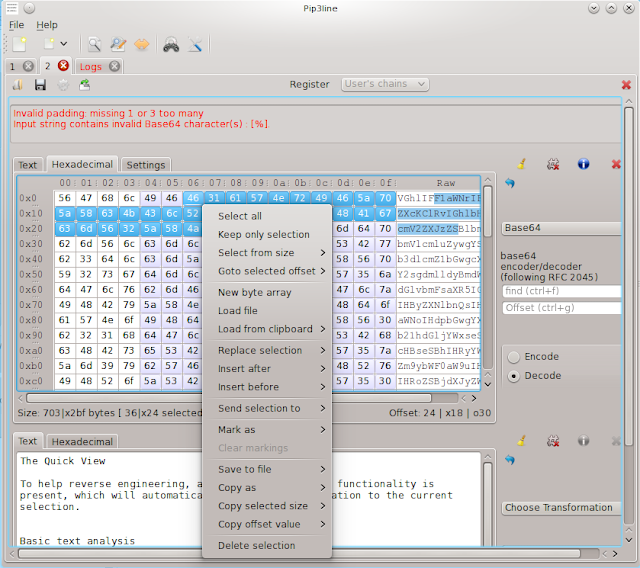Expand Send selection to submenu
The image size is (640, 568).
[267, 408]
